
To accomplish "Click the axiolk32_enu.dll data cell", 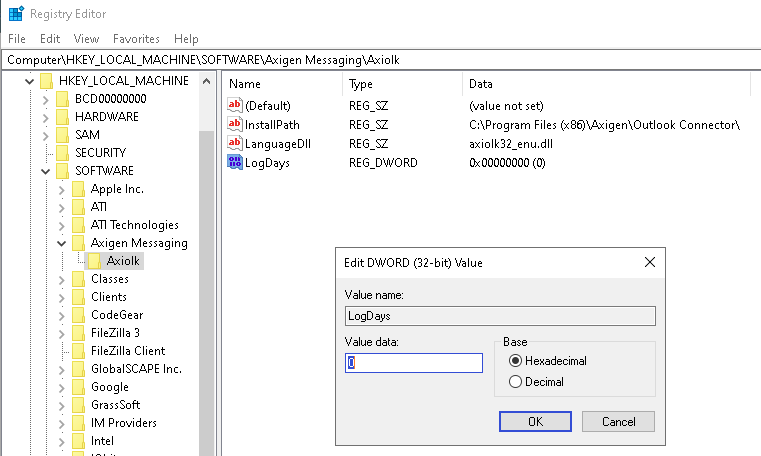I will (511, 144).
